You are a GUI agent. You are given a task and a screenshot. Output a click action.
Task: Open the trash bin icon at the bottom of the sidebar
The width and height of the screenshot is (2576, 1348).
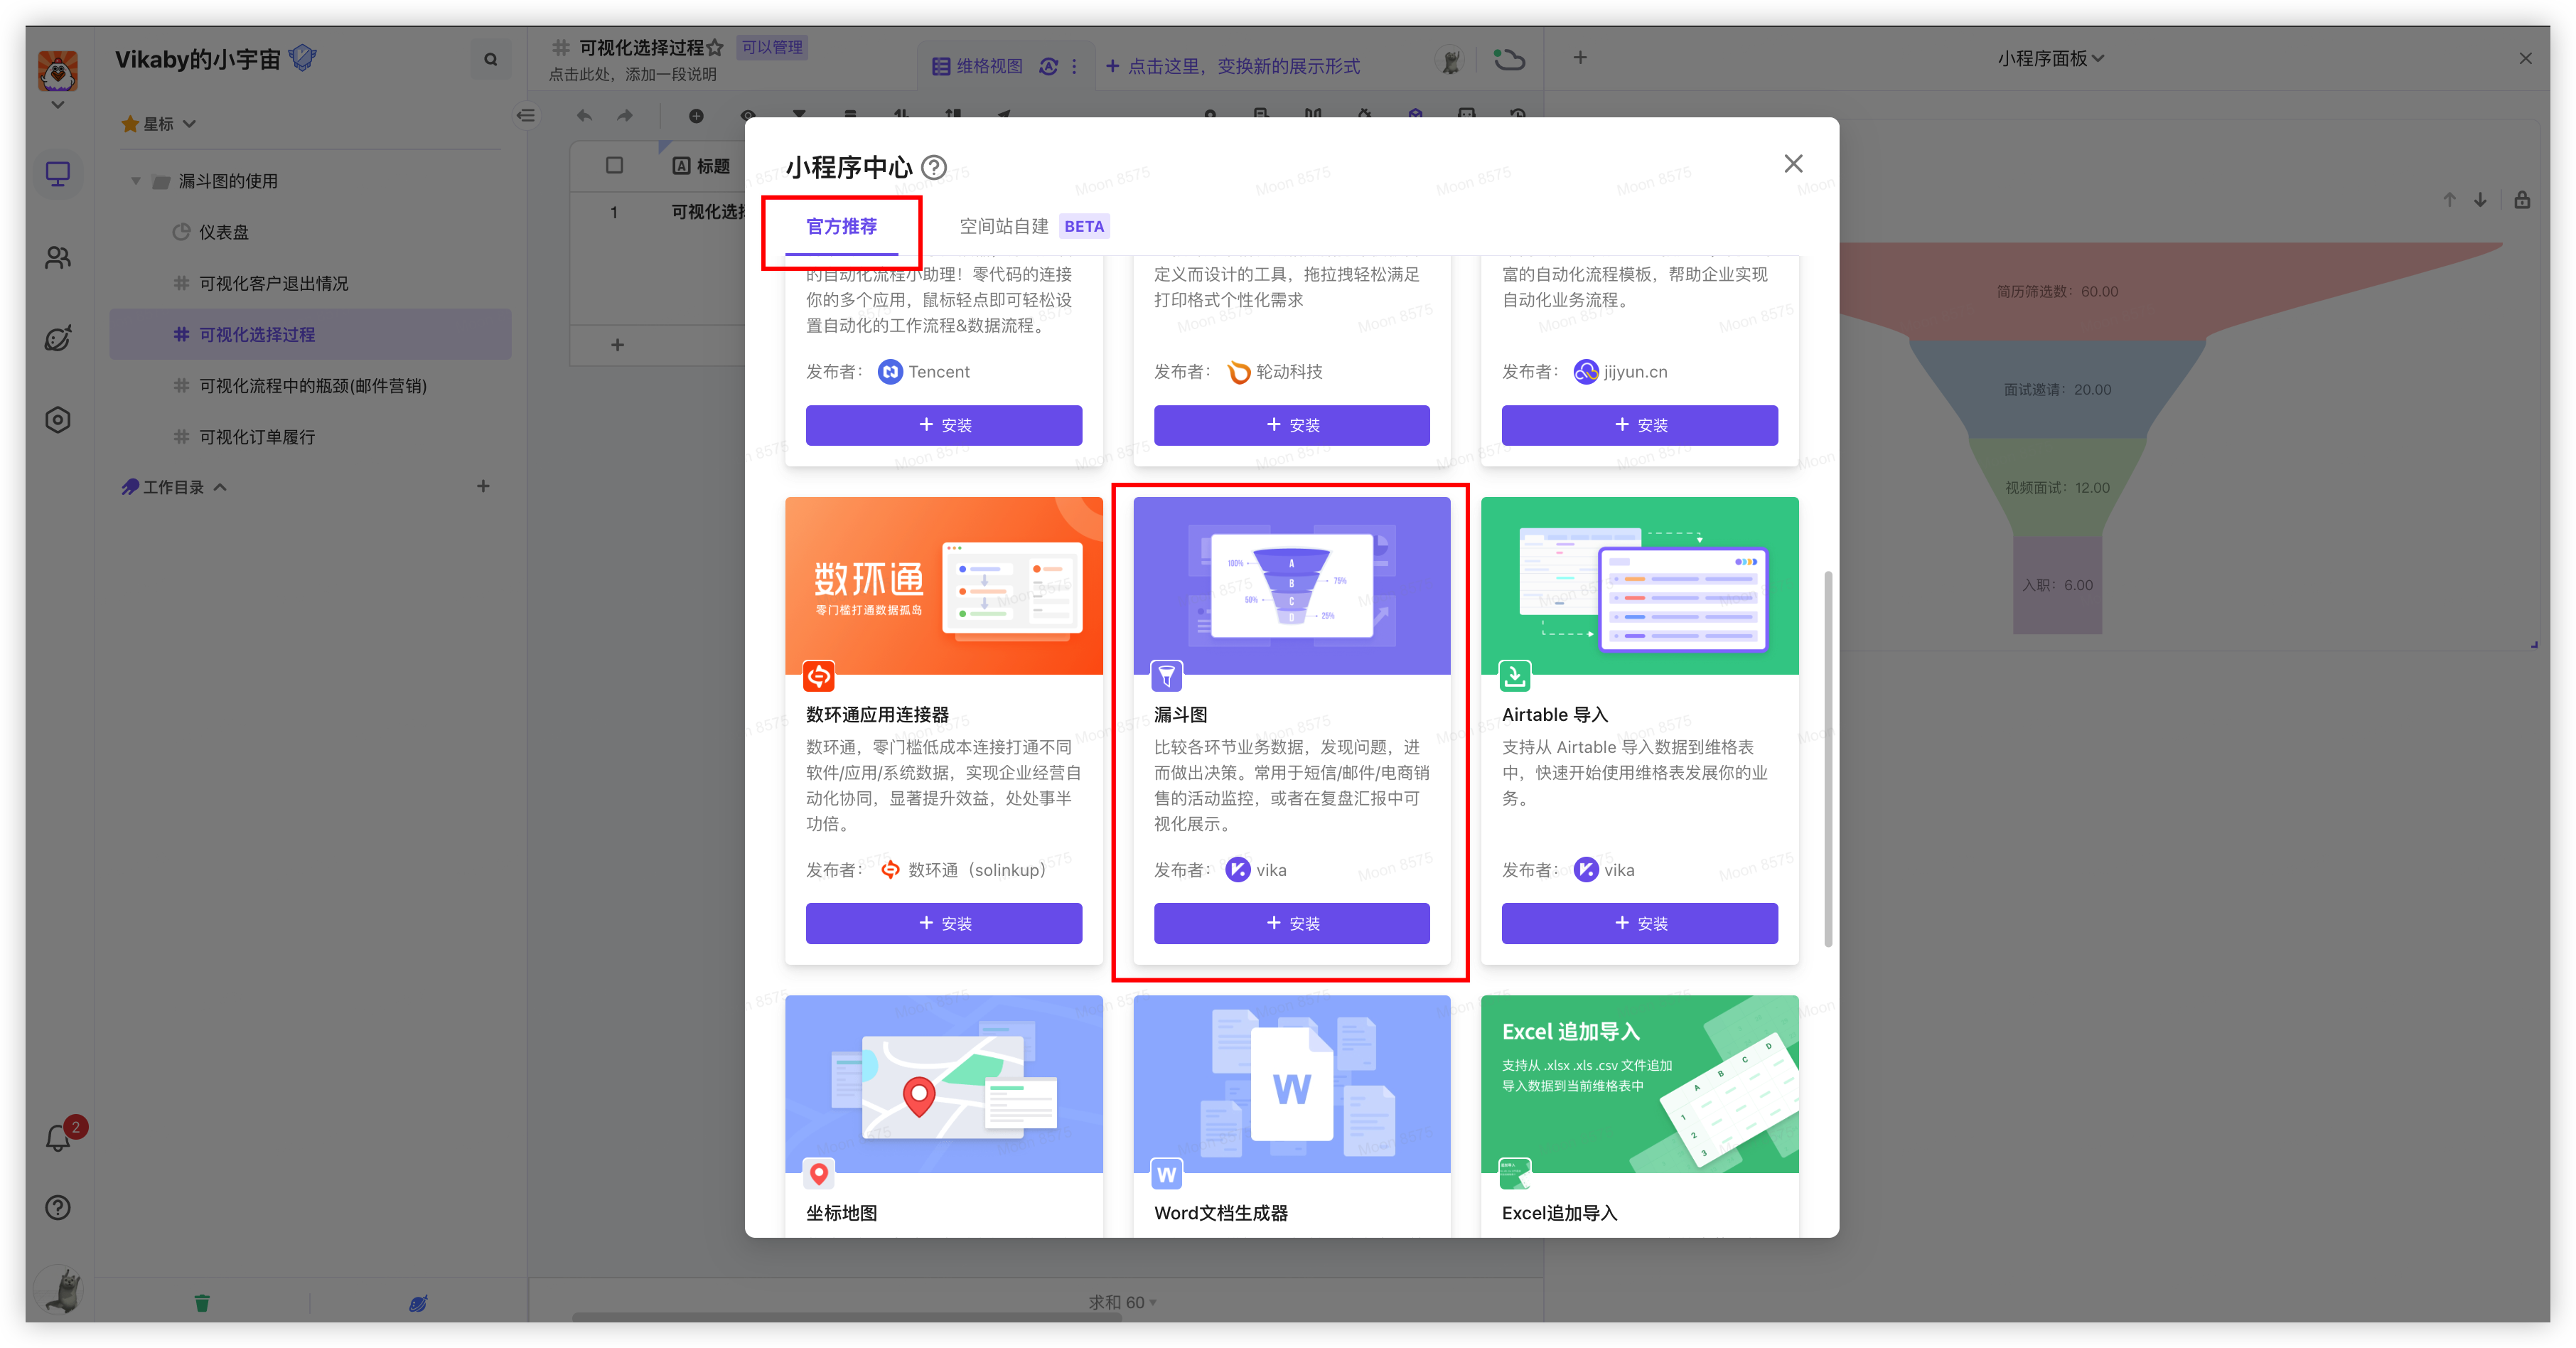tap(202, 1302)
